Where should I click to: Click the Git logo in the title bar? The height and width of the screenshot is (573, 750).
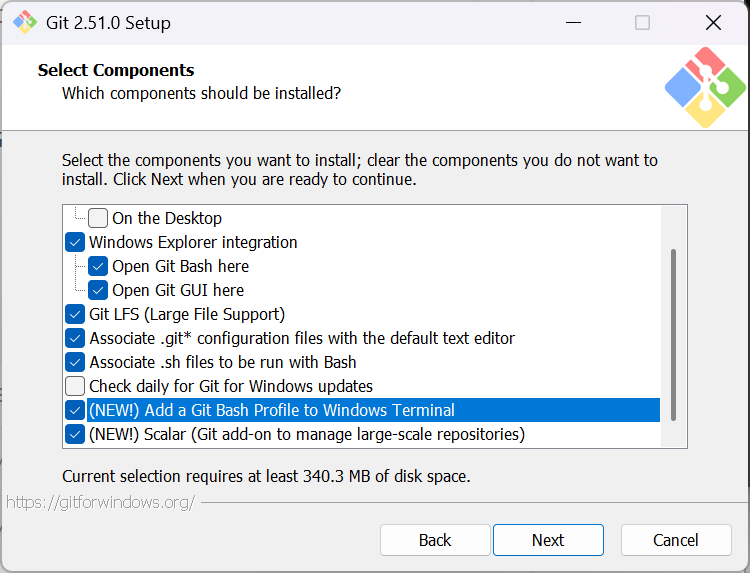pyautogui.click(x=24, y=22)
